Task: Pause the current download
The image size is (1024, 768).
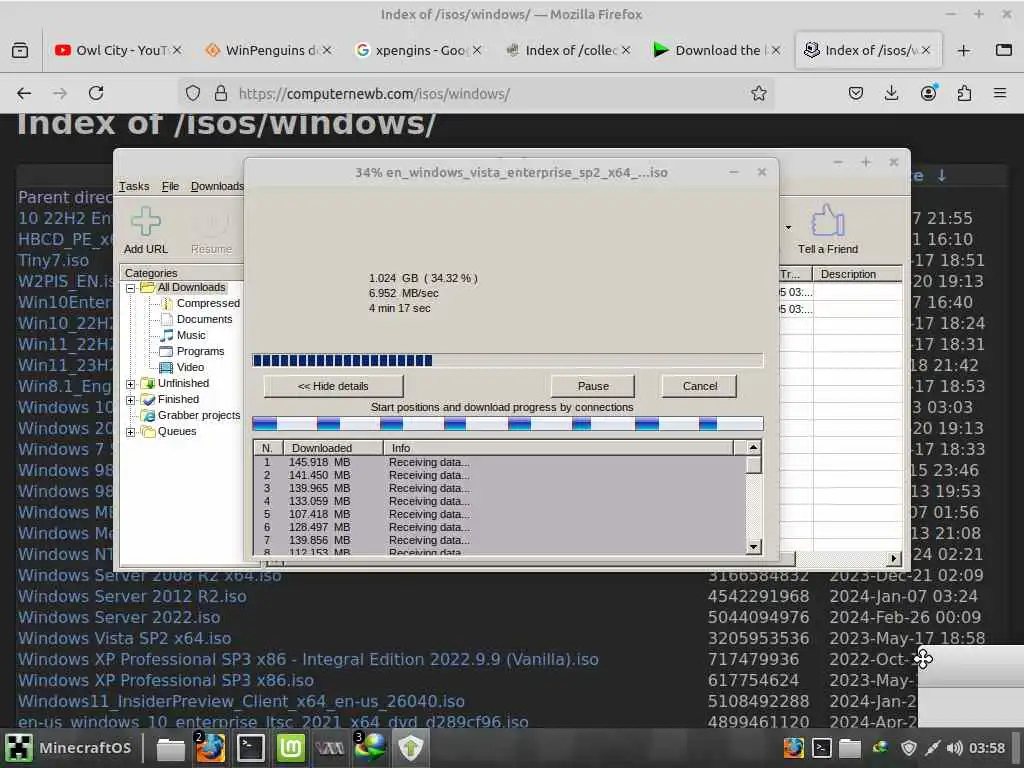Action: click(x=593, y=386)
